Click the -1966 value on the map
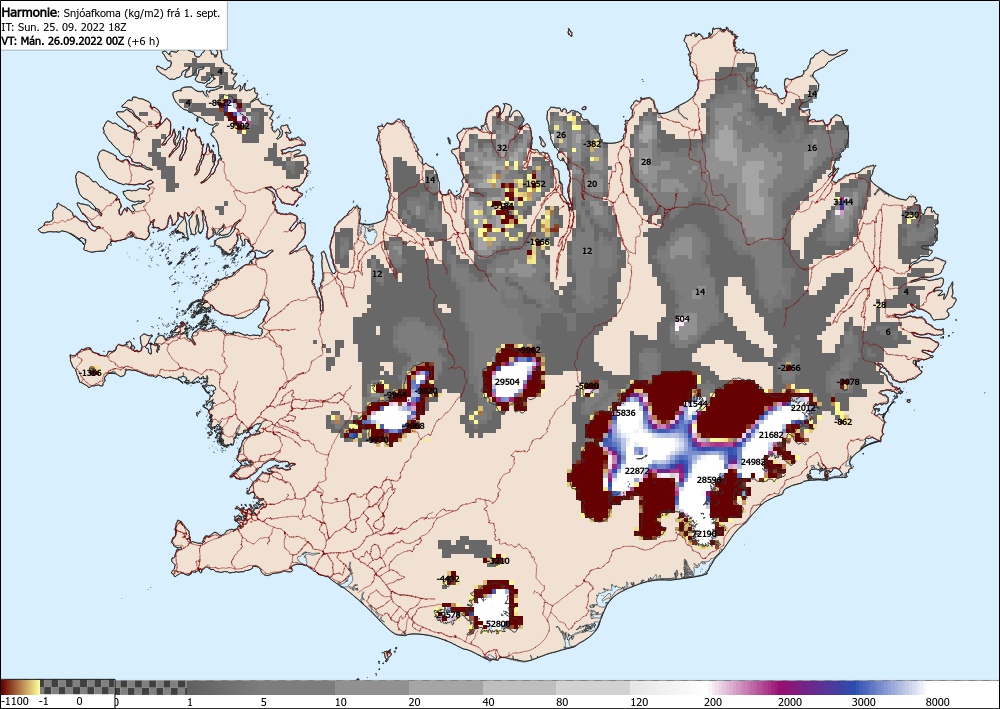 (x=538, y=242)
